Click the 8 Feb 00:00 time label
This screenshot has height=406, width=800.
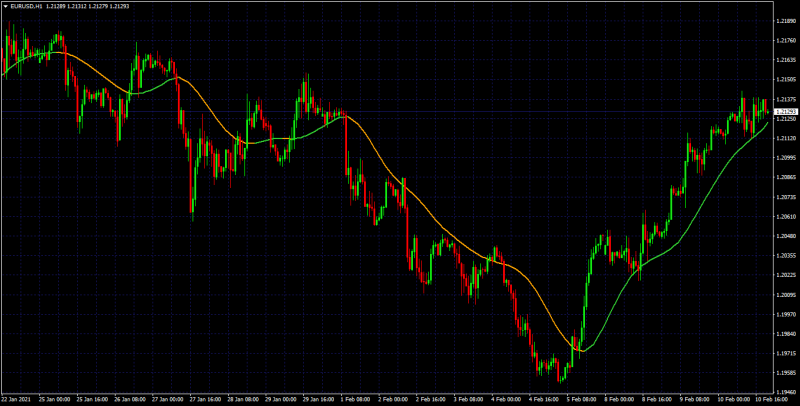pos(619,399)
